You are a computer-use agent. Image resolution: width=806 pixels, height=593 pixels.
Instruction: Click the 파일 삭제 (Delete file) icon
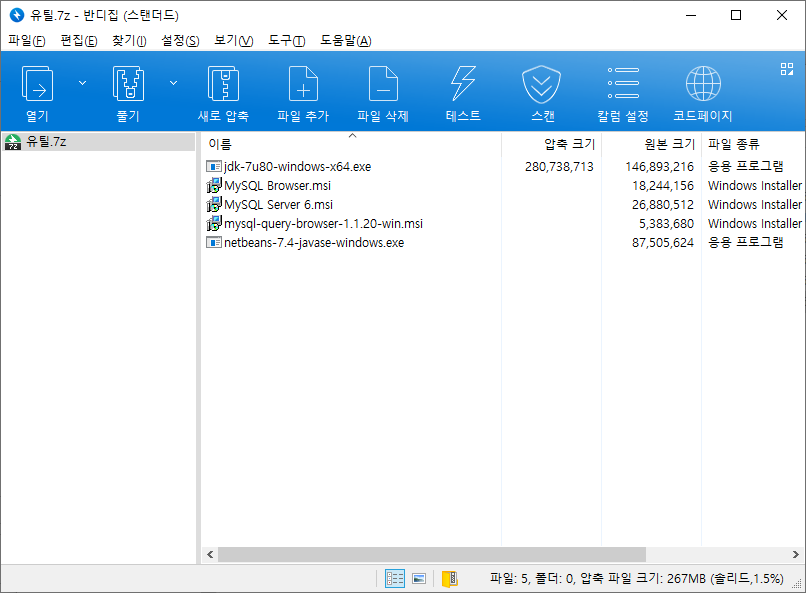click(x=383, y=84)
